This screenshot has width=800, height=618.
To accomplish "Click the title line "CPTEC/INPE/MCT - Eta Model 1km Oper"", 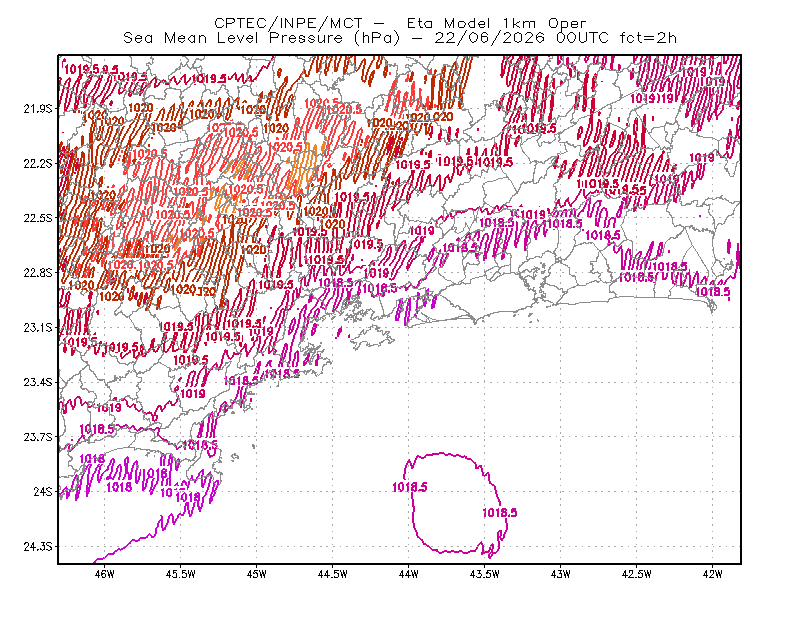I will [x=400, y=23].
